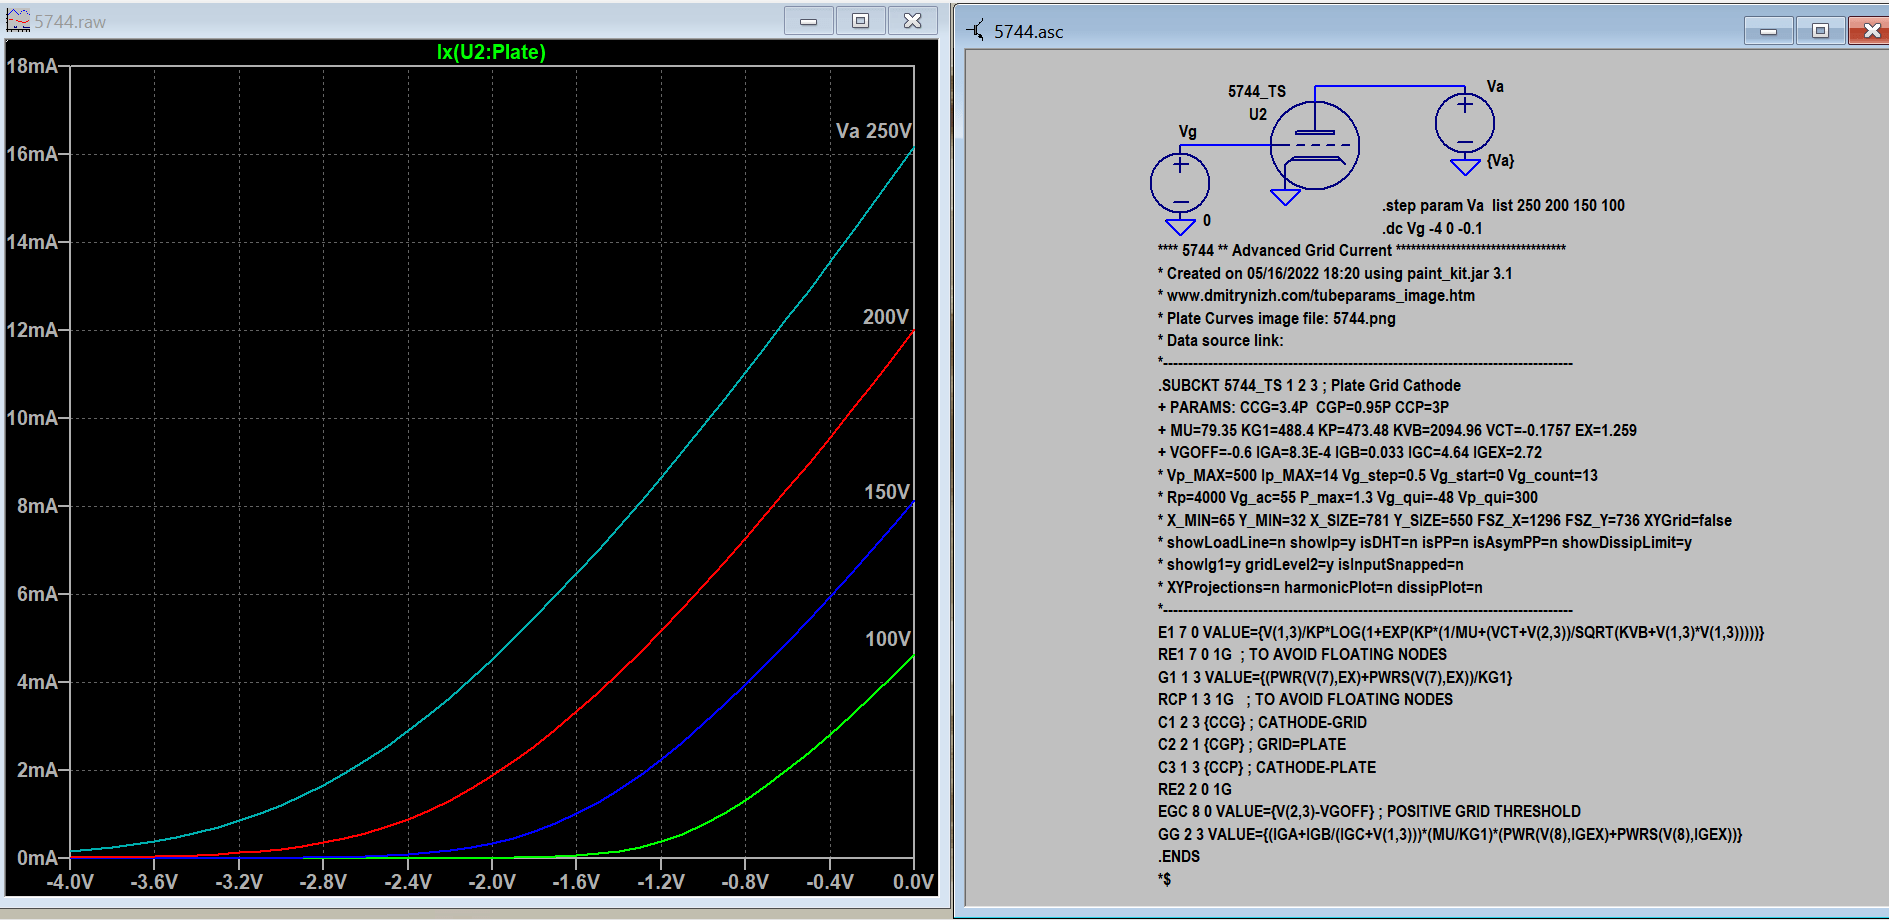The image size is (1889, 920).
Task: Click the '200V' curve annotation
Action: 886,317
